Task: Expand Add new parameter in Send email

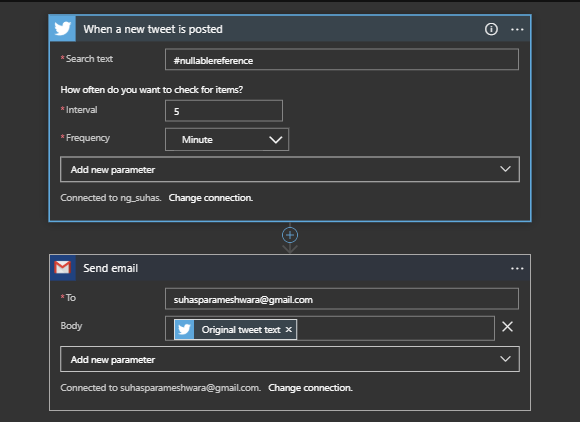Action: coord(290,359)
